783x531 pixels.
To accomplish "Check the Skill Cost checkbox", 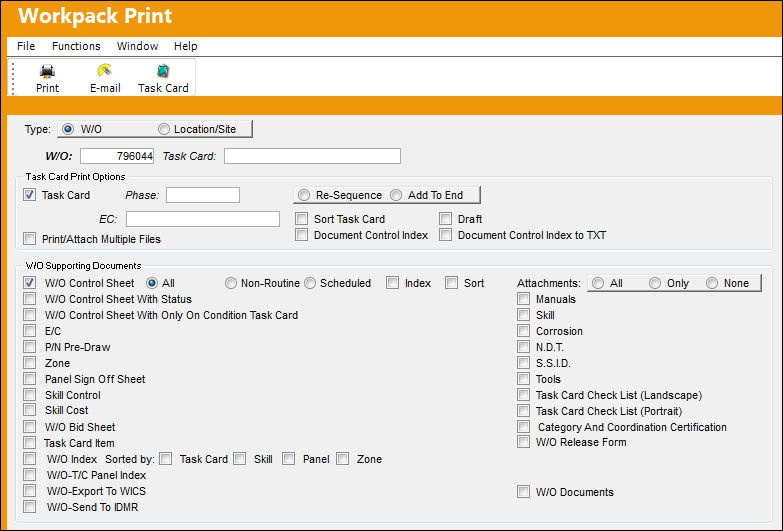I will click(29, 410).
